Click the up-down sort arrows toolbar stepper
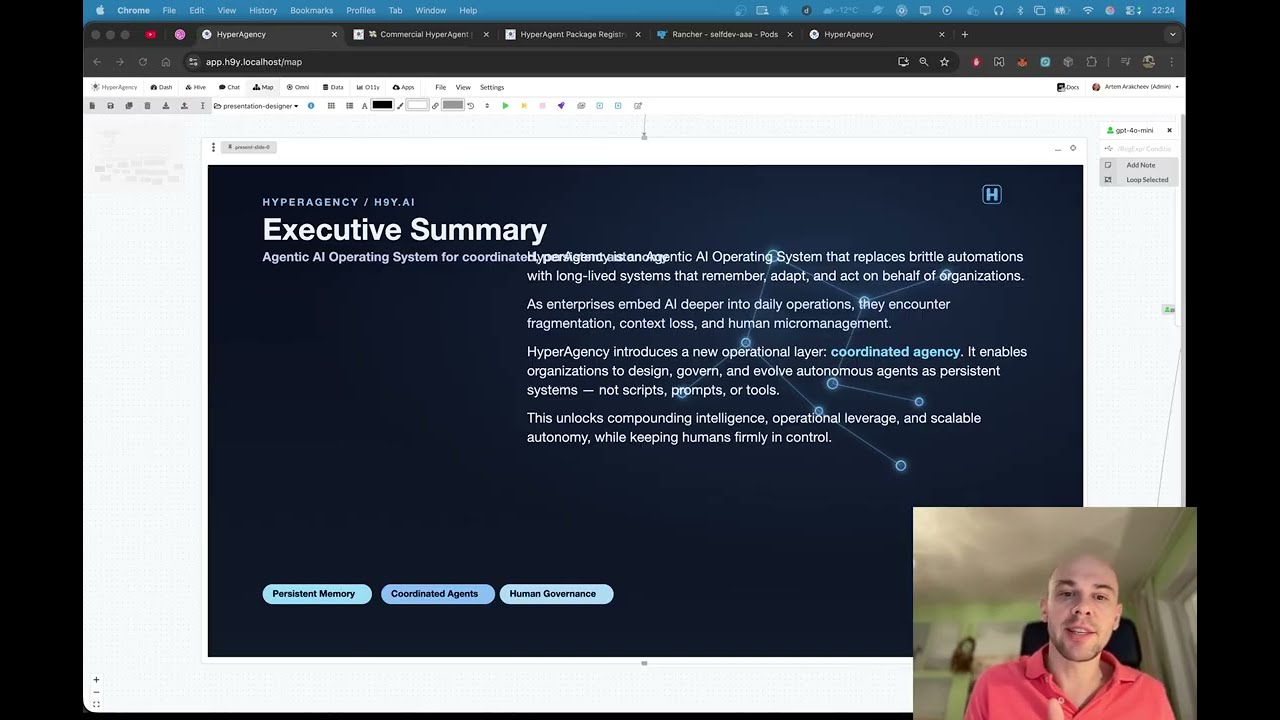Image resolution: width=1280 pixels, height=720 pixels. click(x=487, y=105)
